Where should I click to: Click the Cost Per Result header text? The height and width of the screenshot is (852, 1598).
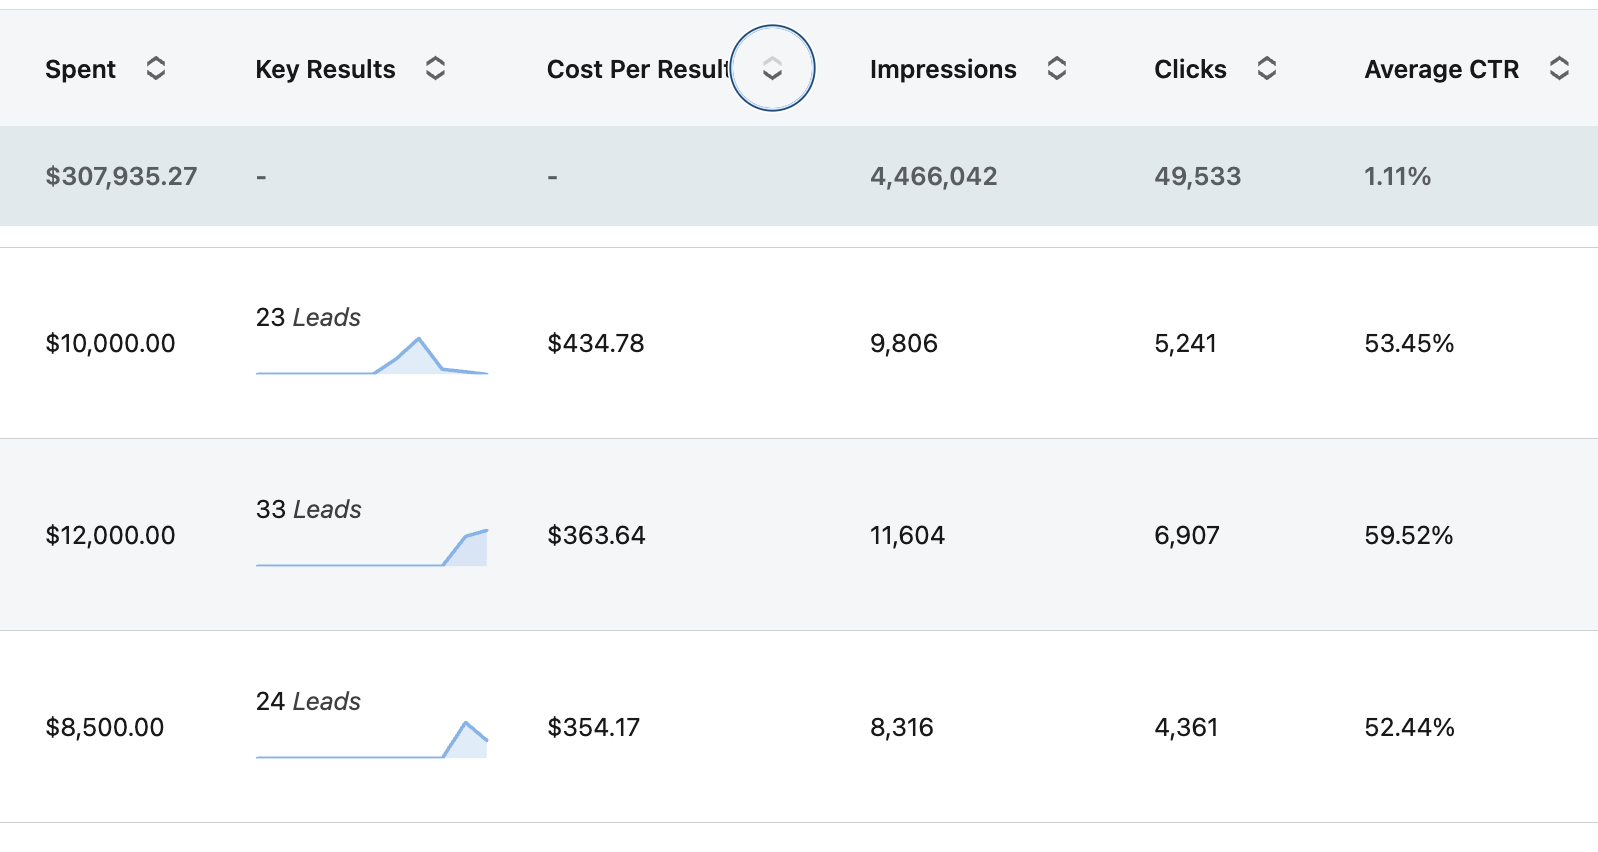click(x=637, y=69)
